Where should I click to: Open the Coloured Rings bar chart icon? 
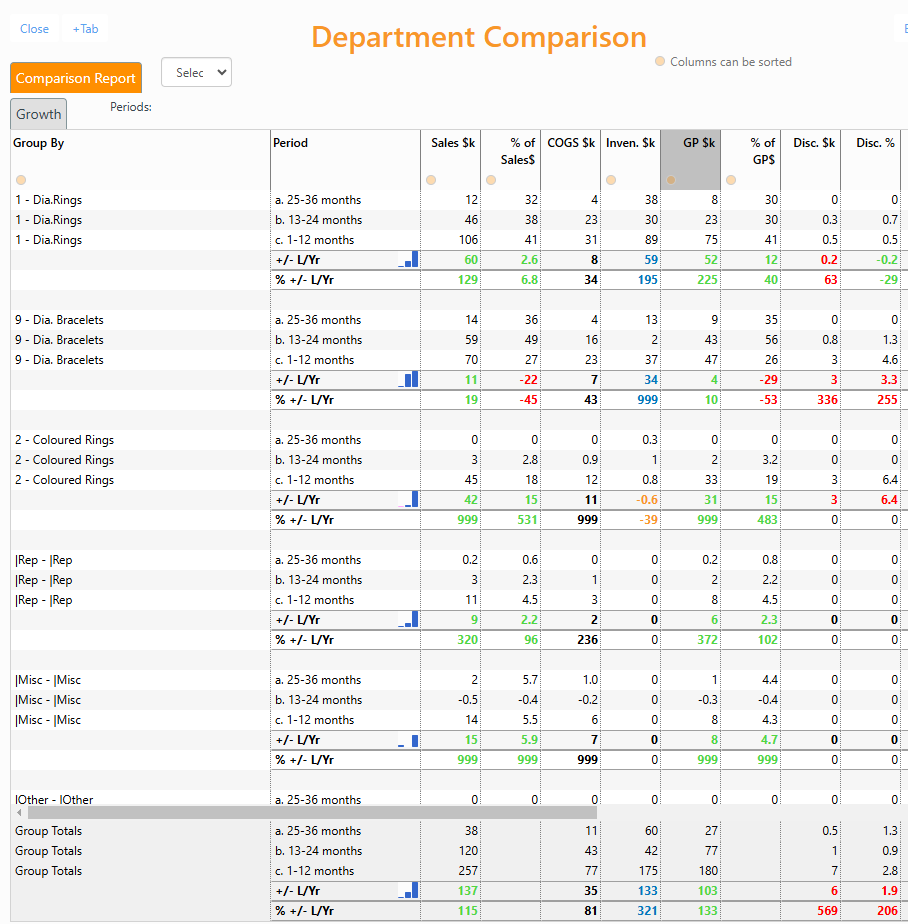[408, 500]
